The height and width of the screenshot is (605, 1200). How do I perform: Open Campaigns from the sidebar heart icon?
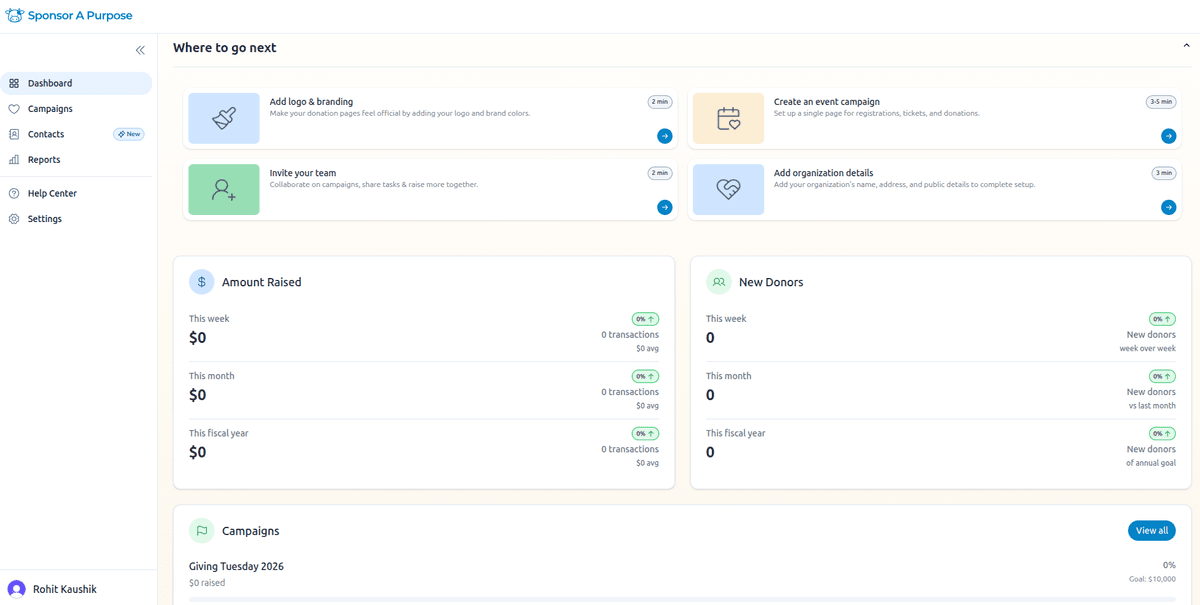[16, 108]
